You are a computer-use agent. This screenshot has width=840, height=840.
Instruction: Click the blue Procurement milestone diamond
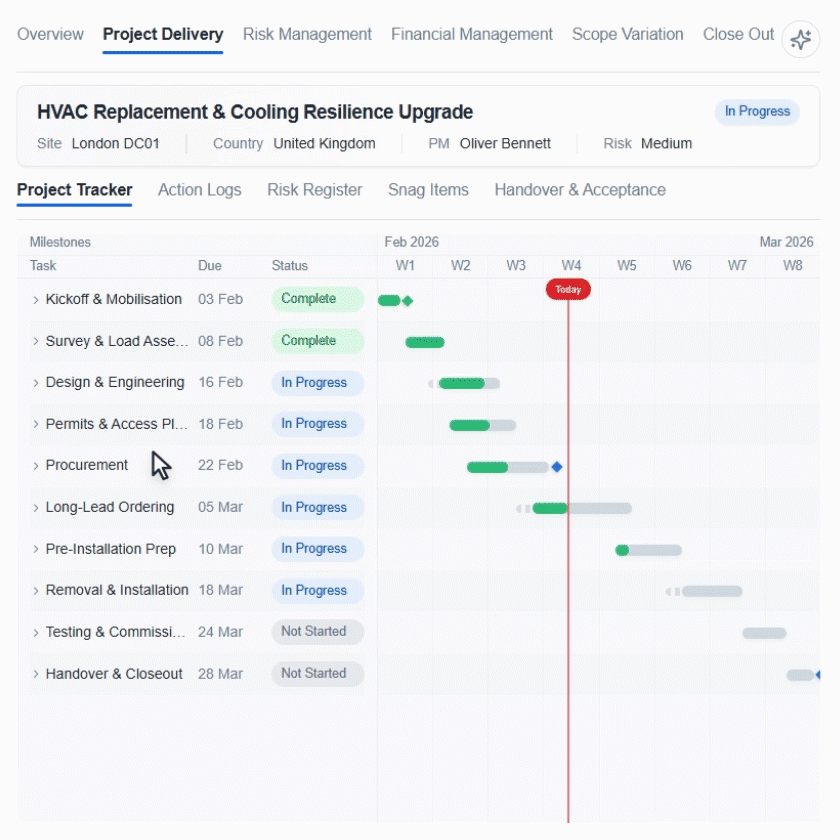[557, 467]
